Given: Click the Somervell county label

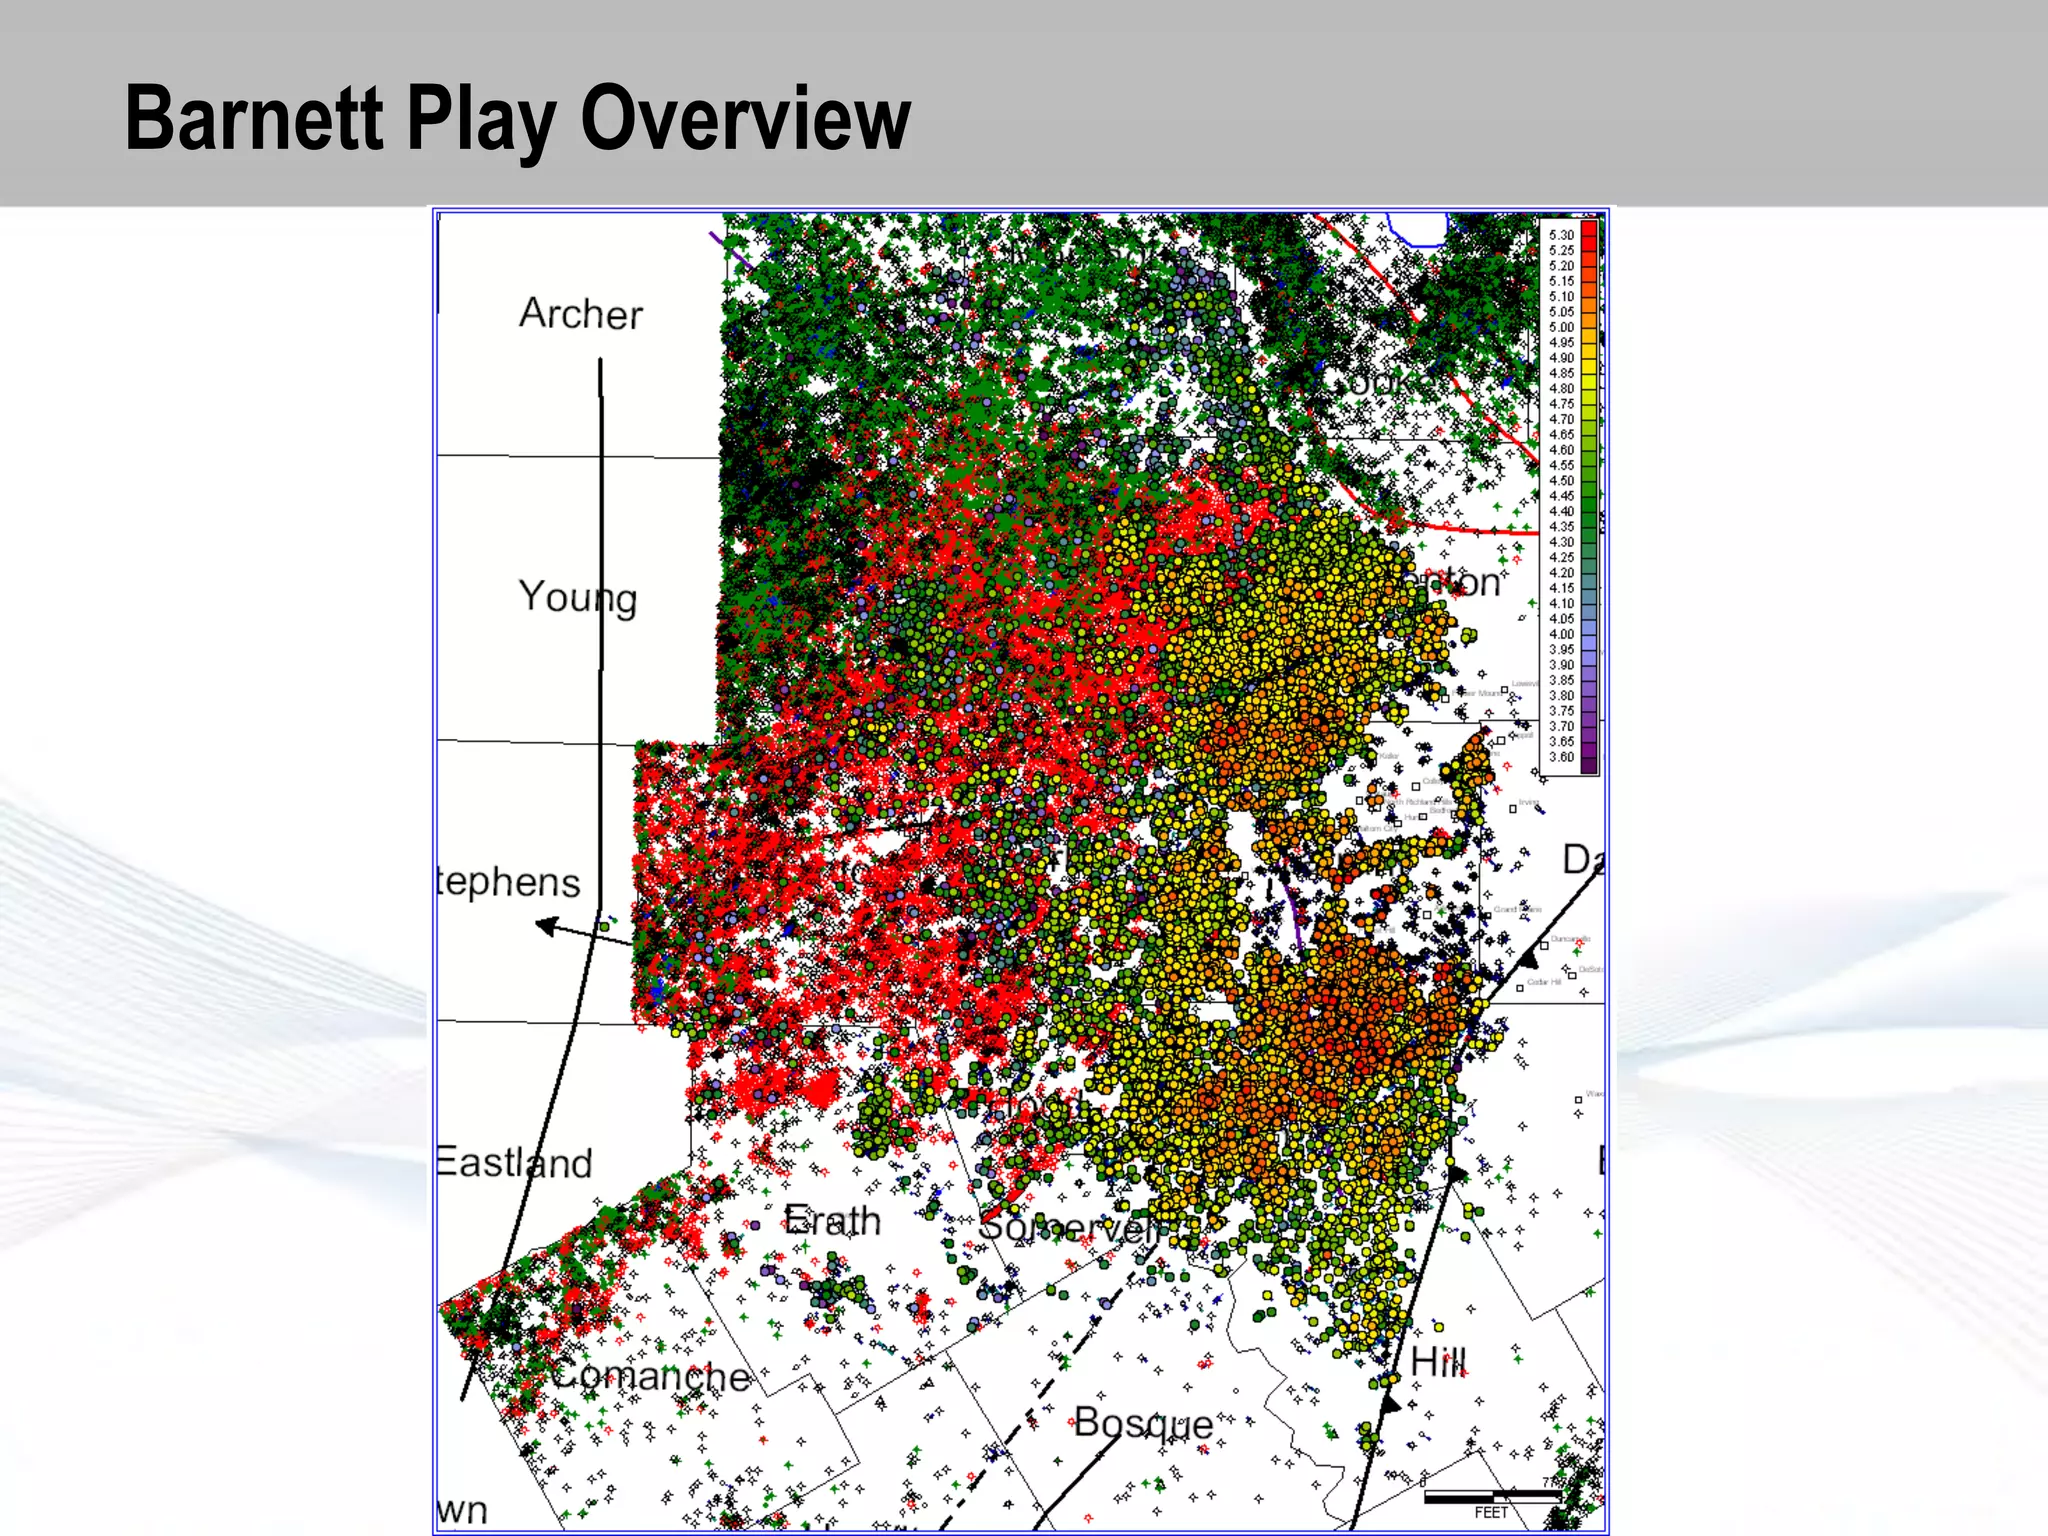Looking at the screenshot, I should pos(1068,1226).
